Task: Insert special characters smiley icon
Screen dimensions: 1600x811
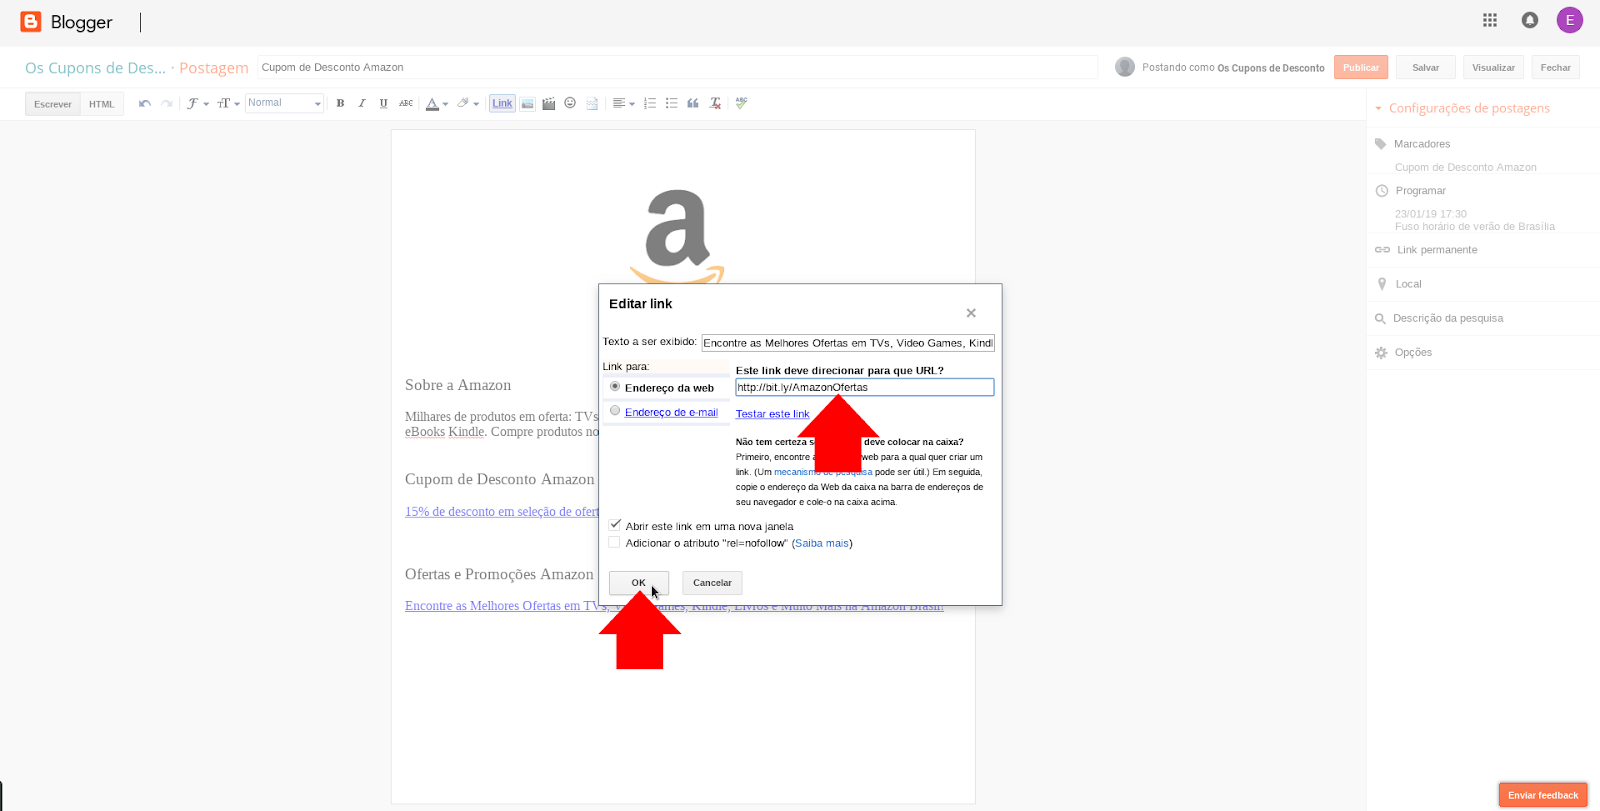Action: pos(570,103)
